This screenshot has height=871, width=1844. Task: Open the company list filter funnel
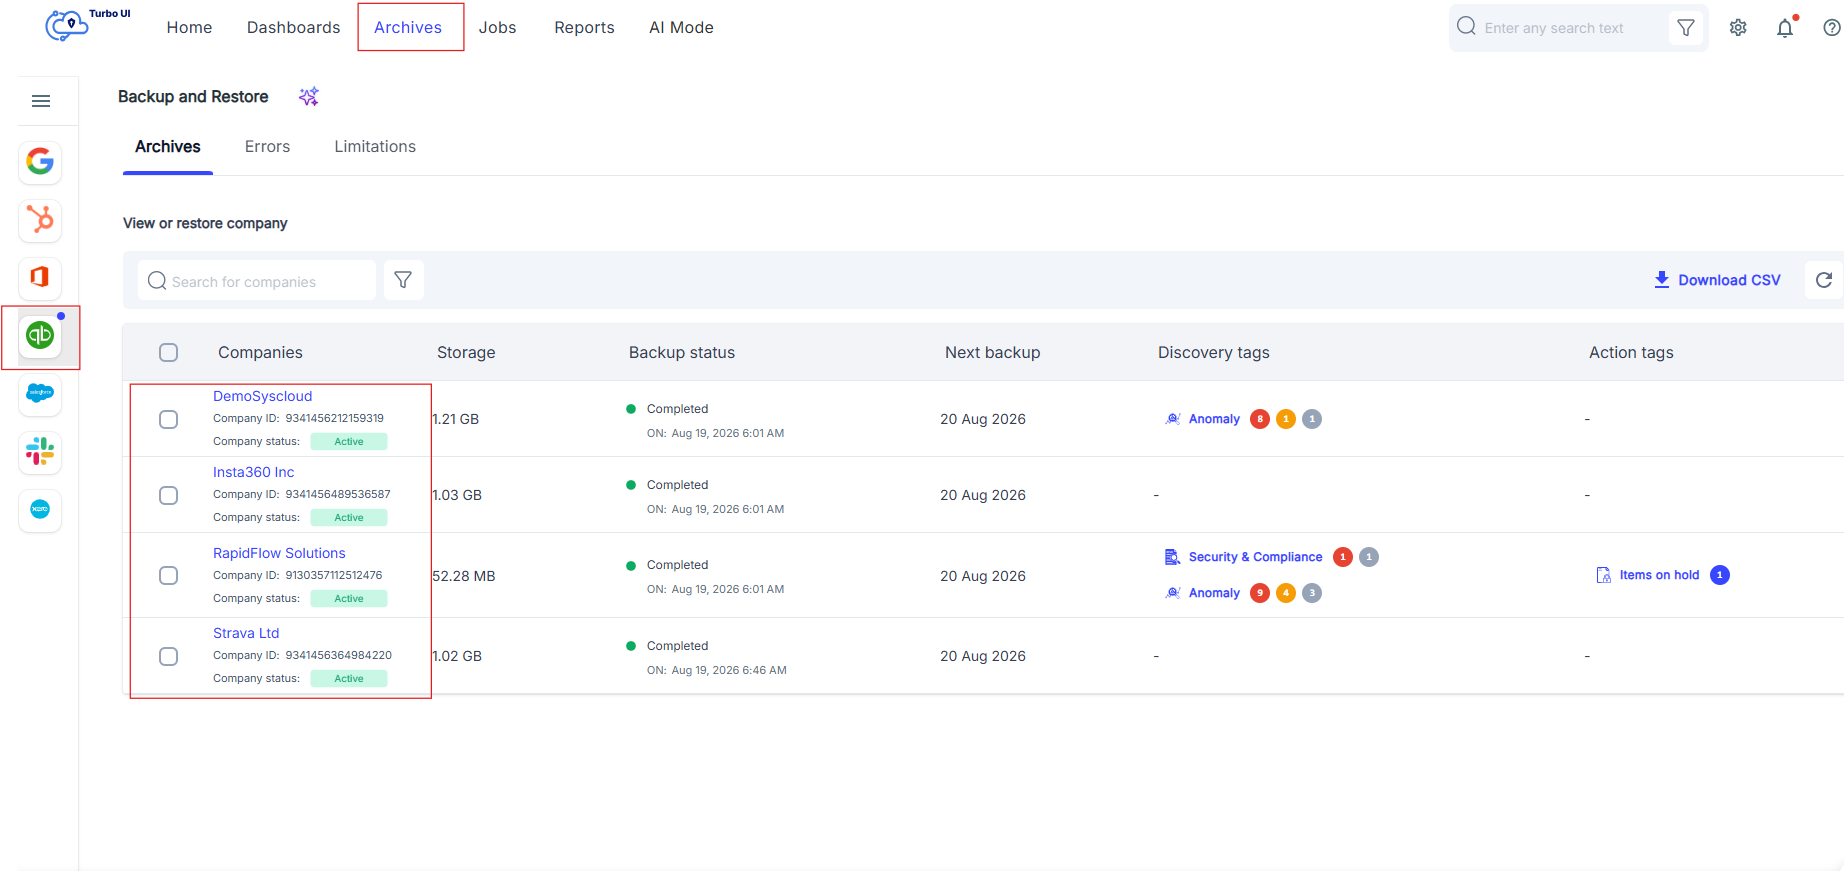[403, 280]
